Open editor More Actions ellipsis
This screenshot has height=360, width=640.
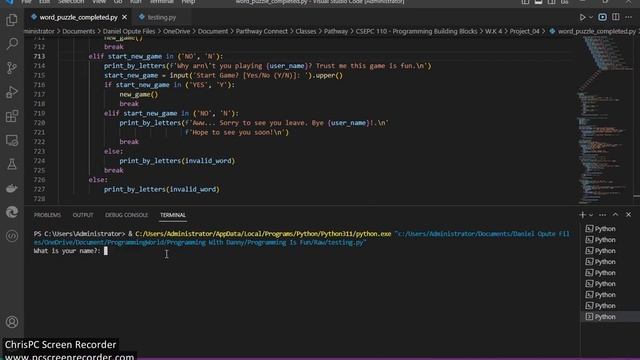pos(628,17)
